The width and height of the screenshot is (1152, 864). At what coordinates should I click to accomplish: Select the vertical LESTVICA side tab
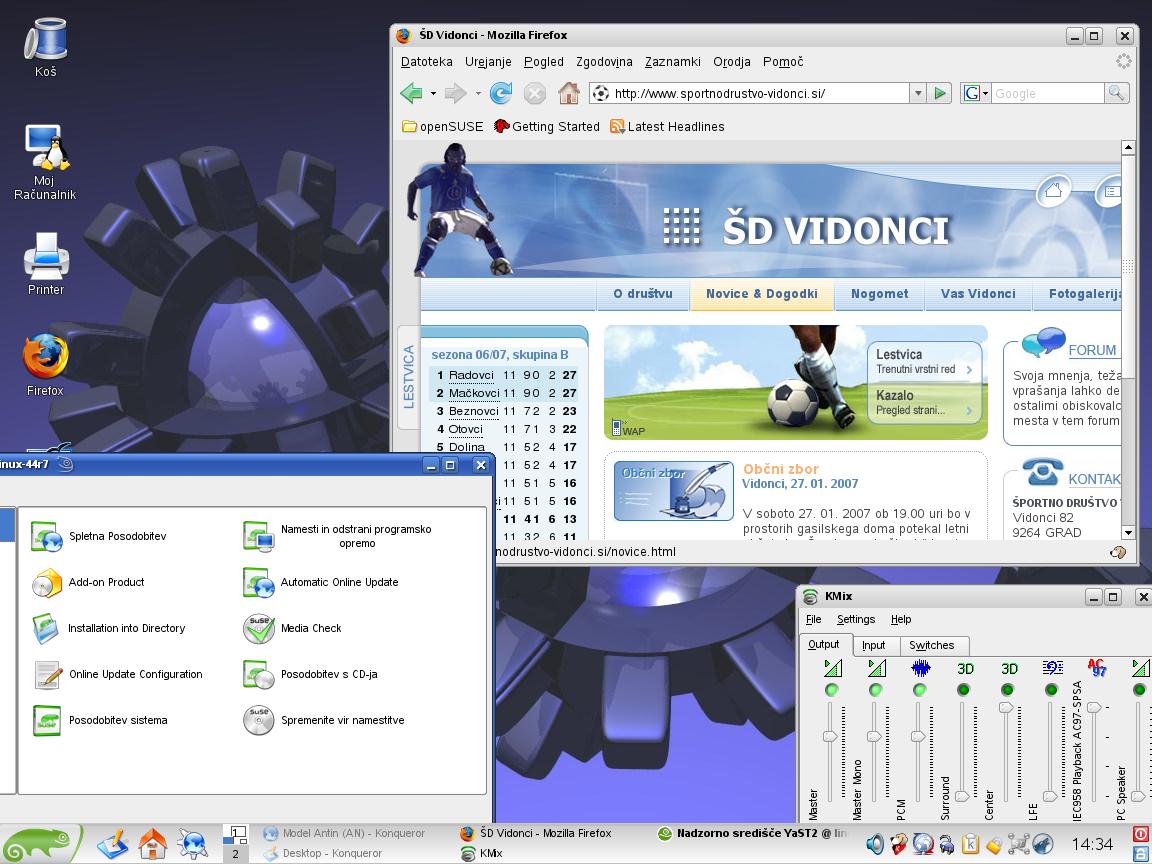tap(408, 377)
